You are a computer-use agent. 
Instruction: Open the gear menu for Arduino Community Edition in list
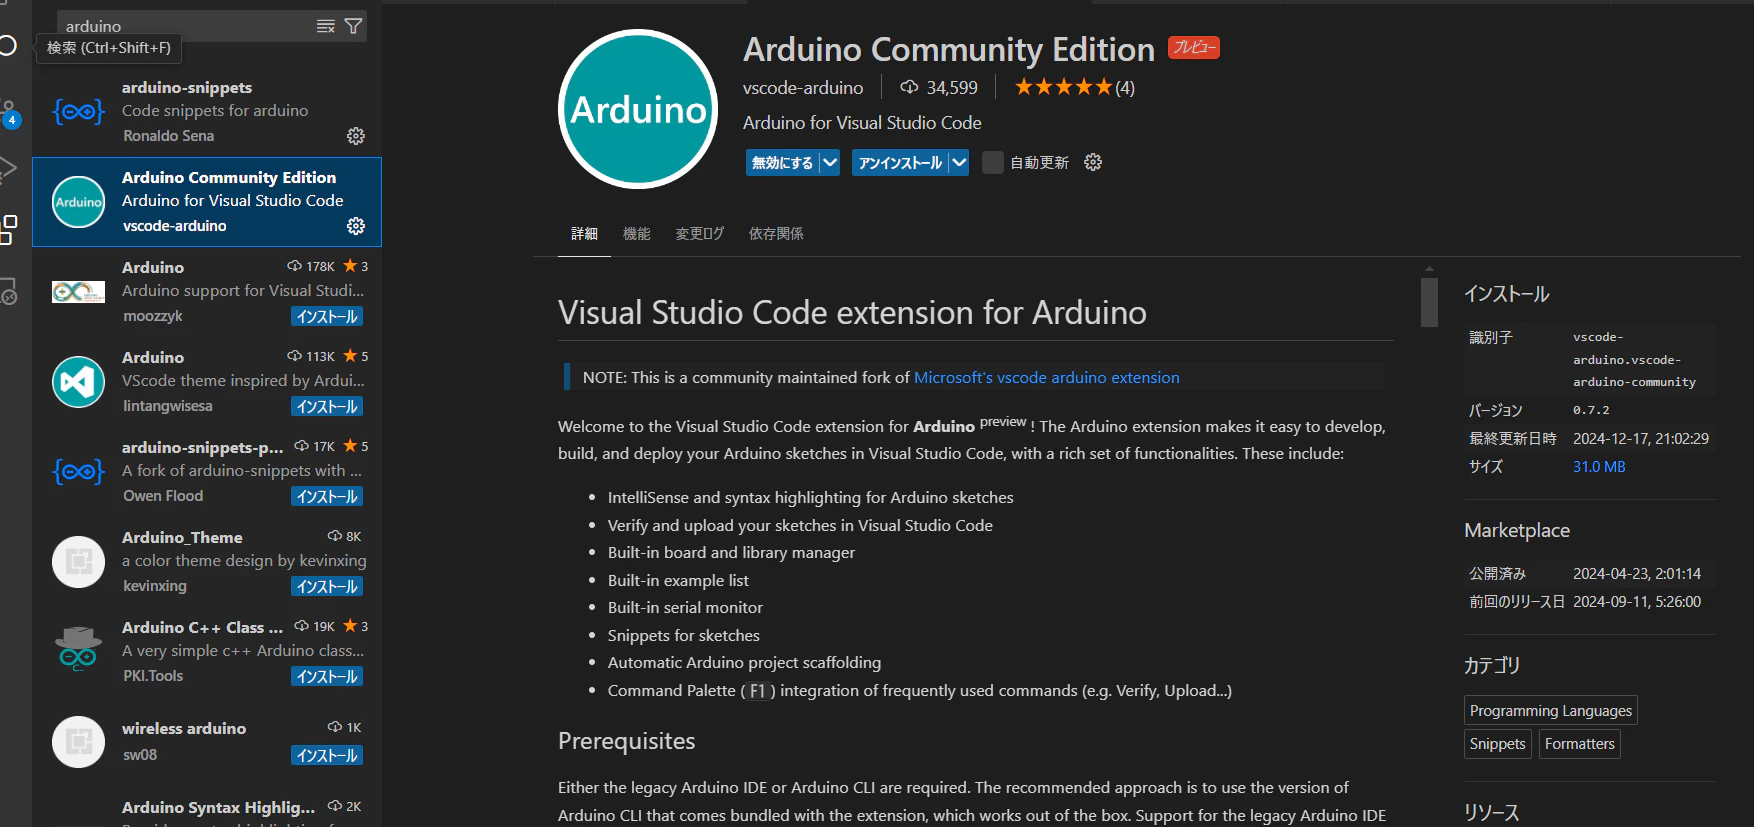(x=356, y=226)
